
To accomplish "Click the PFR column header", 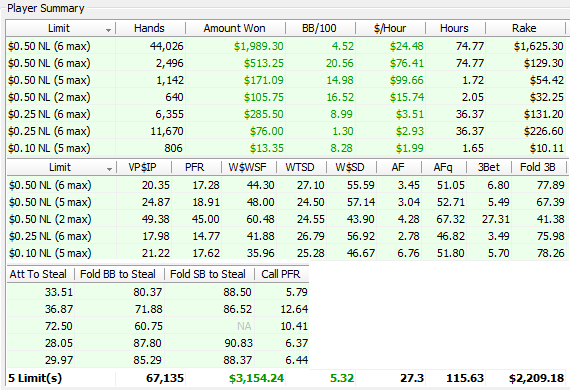I will [195, 167].
